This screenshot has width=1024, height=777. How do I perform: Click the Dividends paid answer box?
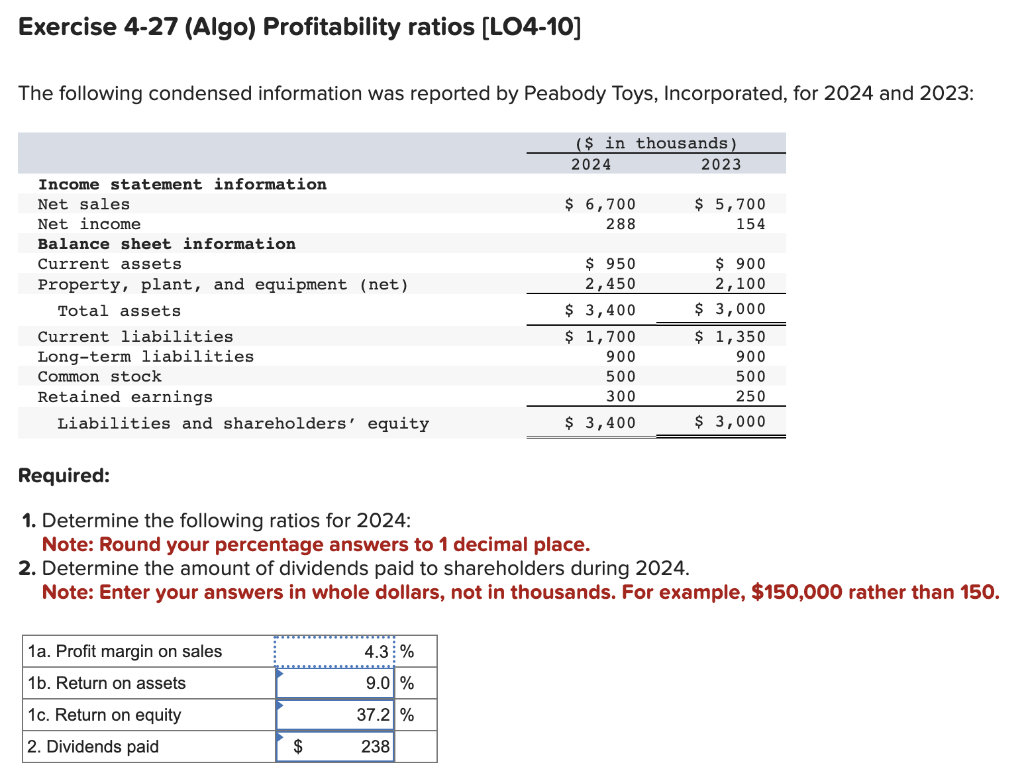pyautogui.click(x=340, y=746)
